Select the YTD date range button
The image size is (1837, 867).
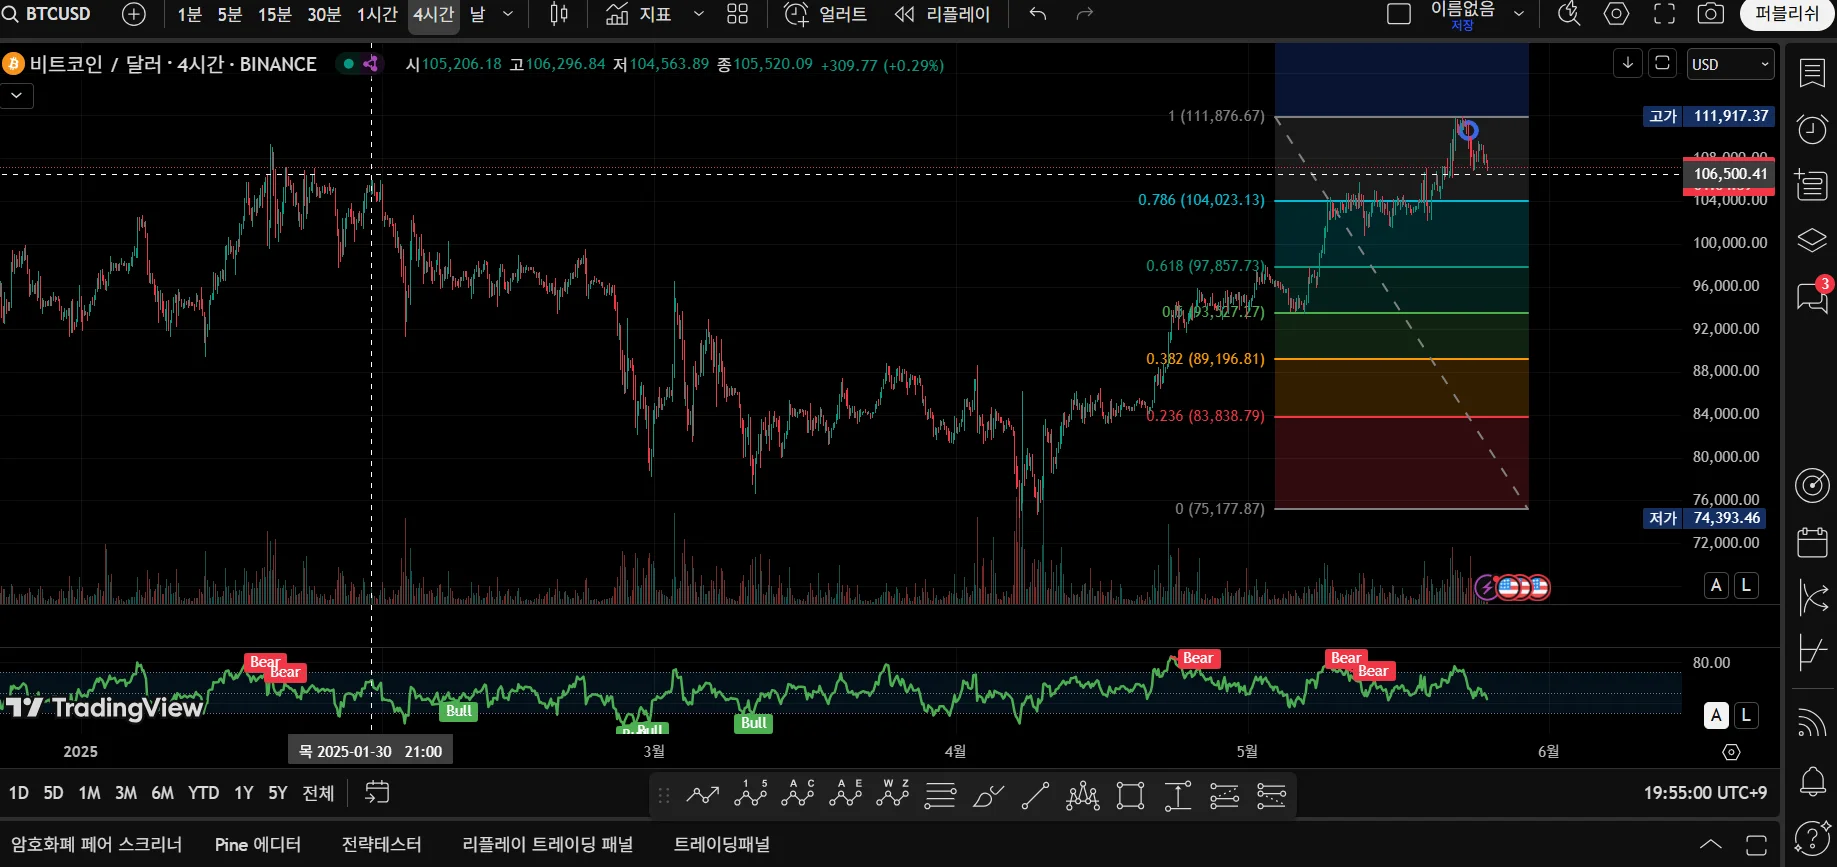203,793
